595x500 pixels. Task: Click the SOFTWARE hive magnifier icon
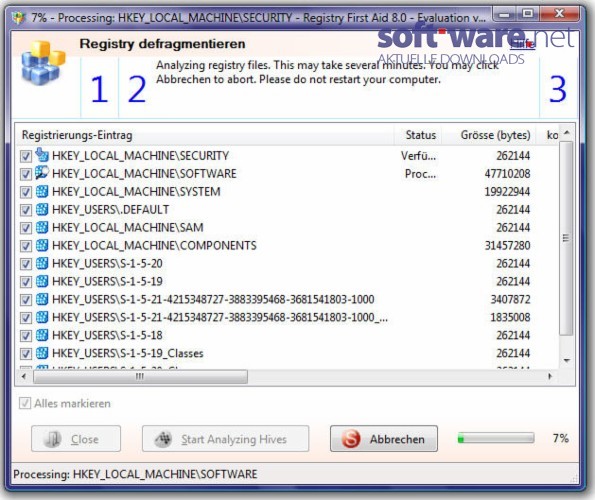coord(42,173)
